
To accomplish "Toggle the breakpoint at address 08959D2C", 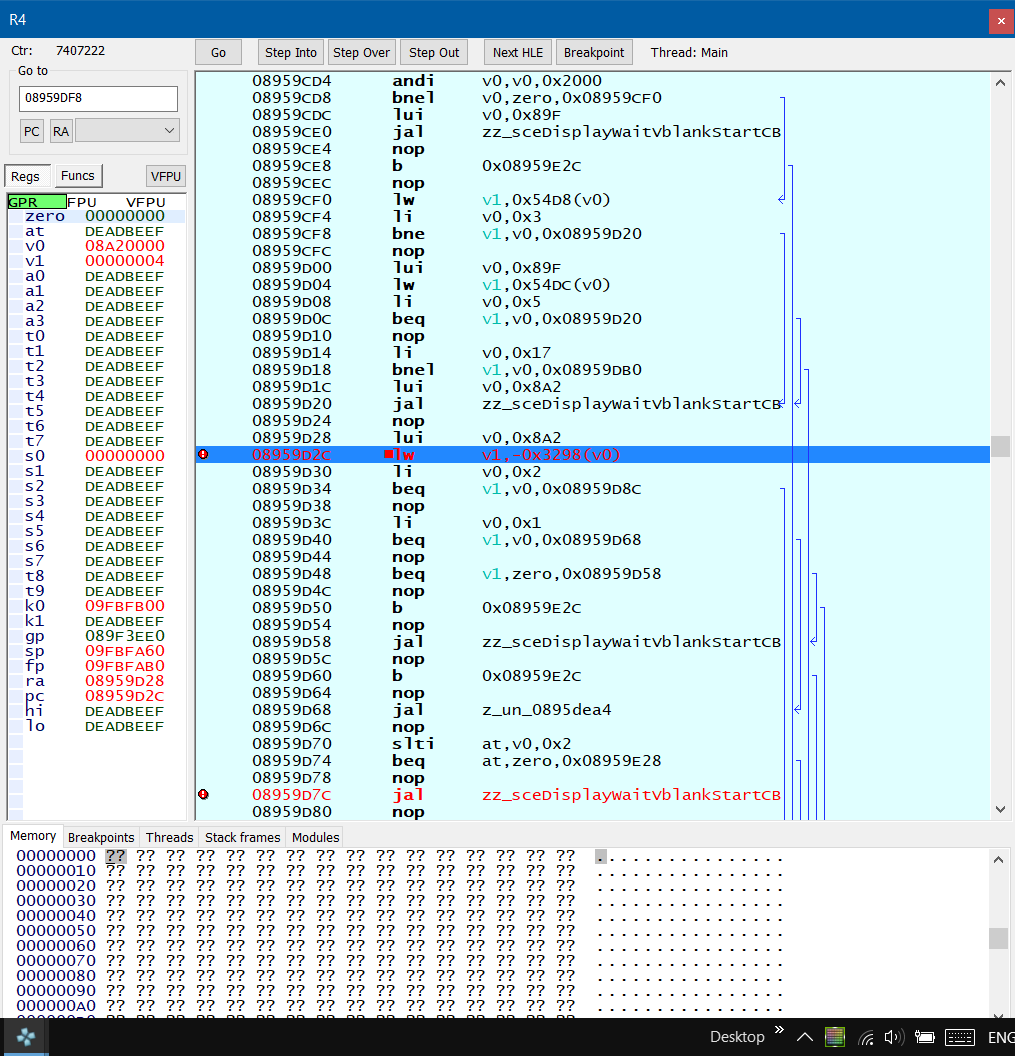I will (204, 454).
